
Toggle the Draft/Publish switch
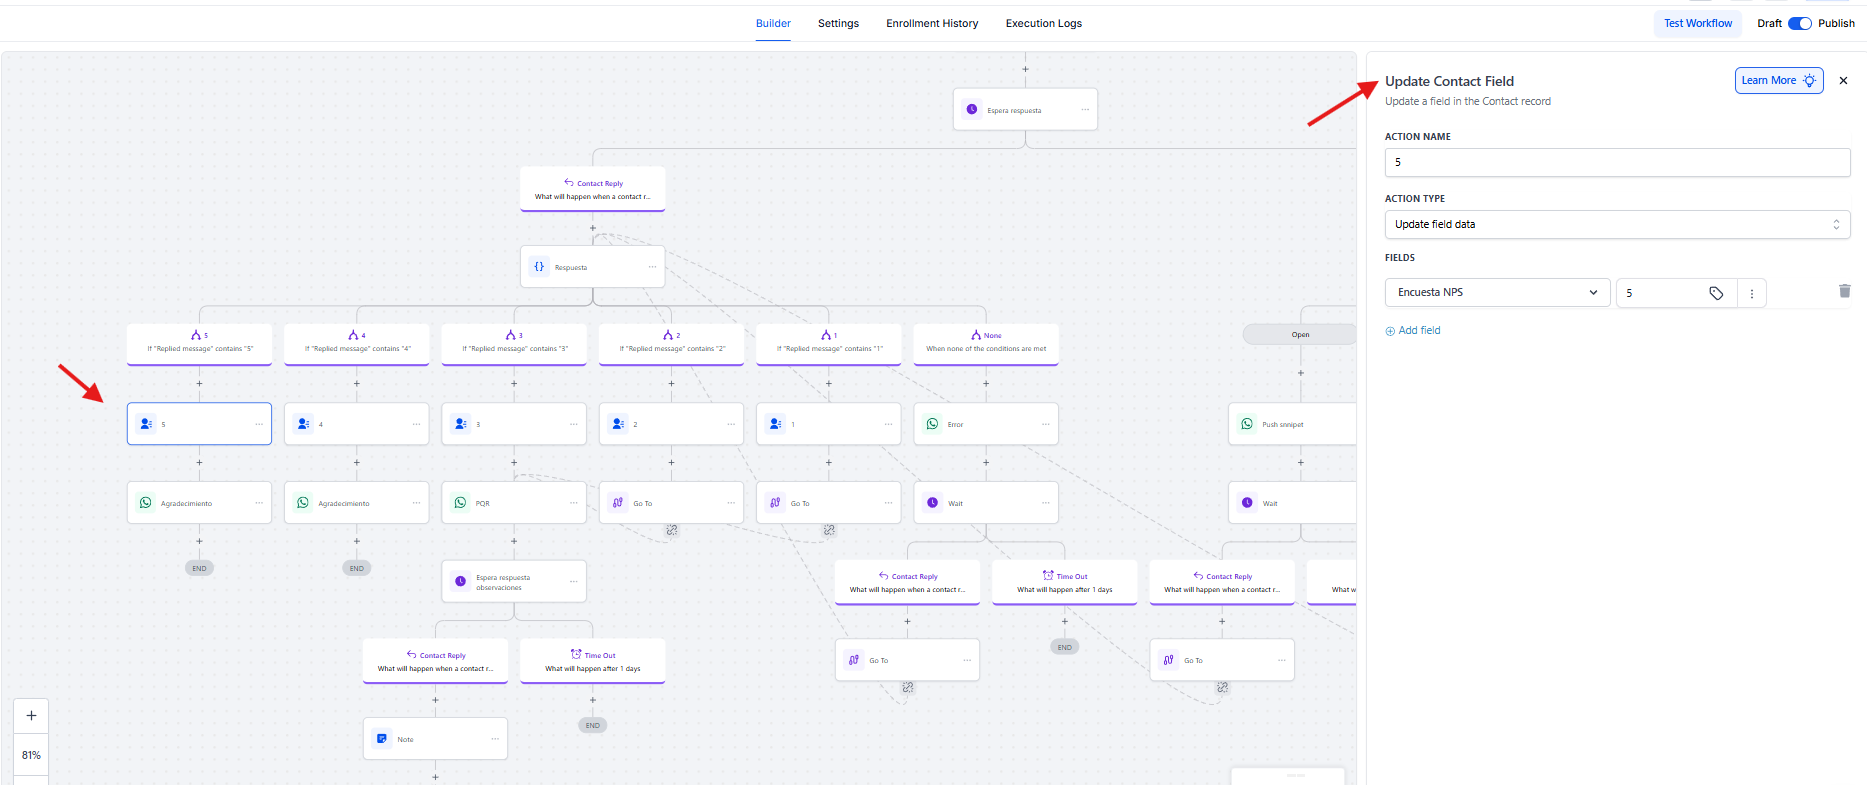click(x=1799, y=23)
